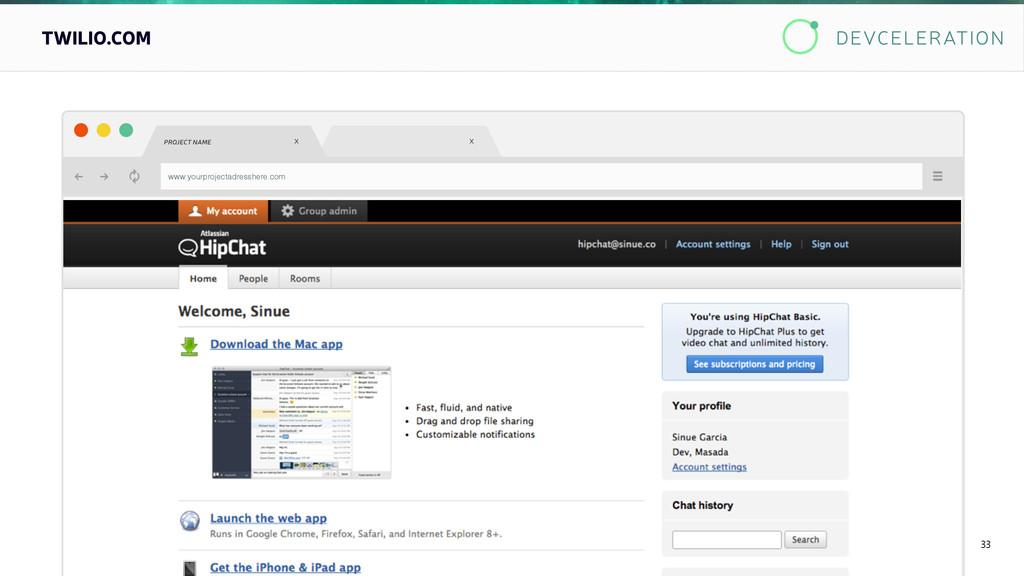Click Customizable notifications bullet

(x=475, y=434)
